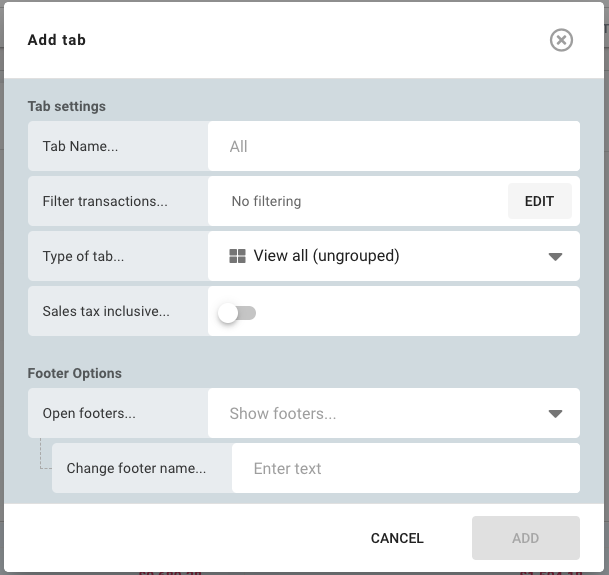This screenshot has width=609, height=575.
Task: Click the Sales tax inclusive label
Action: pos(106,311)
